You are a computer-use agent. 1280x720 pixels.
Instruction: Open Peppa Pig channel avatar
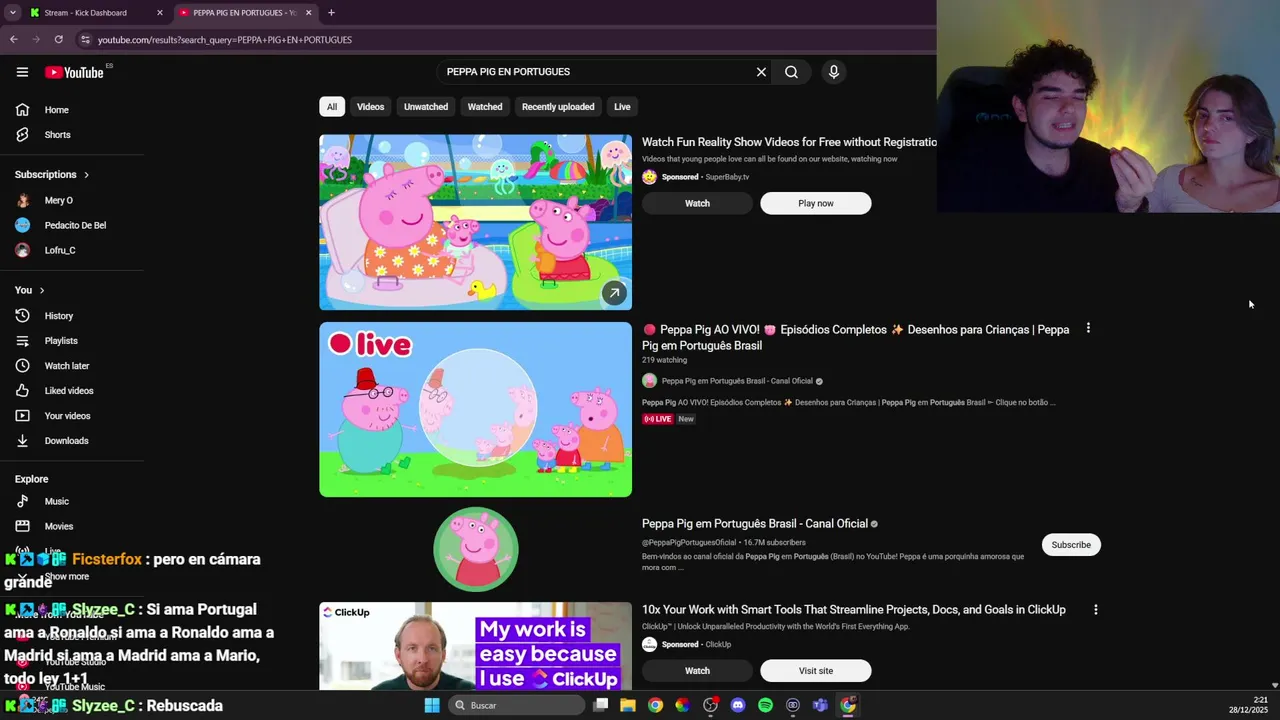(476, 549)
